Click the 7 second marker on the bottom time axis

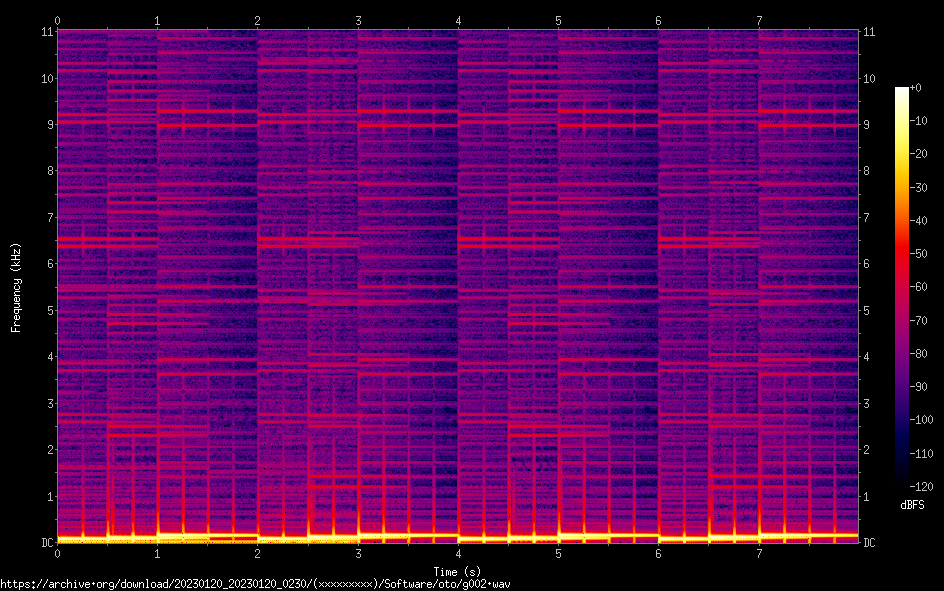pos(759,553)
